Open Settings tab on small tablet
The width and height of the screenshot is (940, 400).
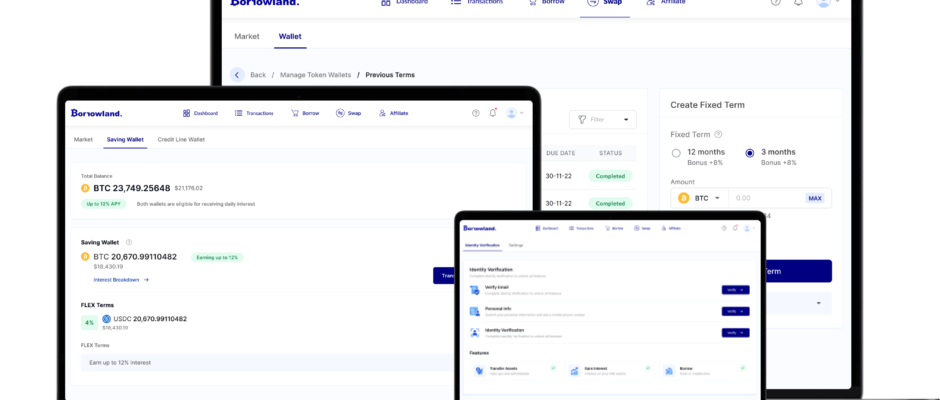click(x=516, y=245)
